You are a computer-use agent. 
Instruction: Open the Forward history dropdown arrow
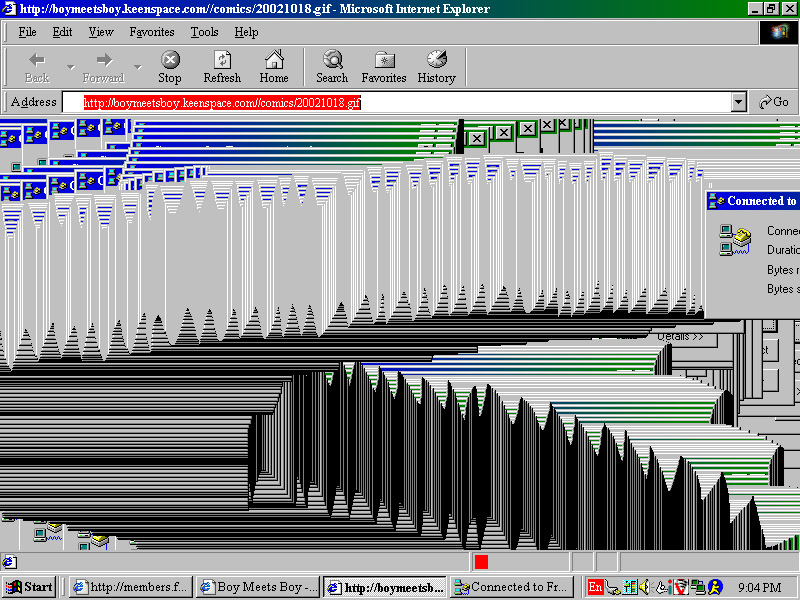(x=138, y=67)
